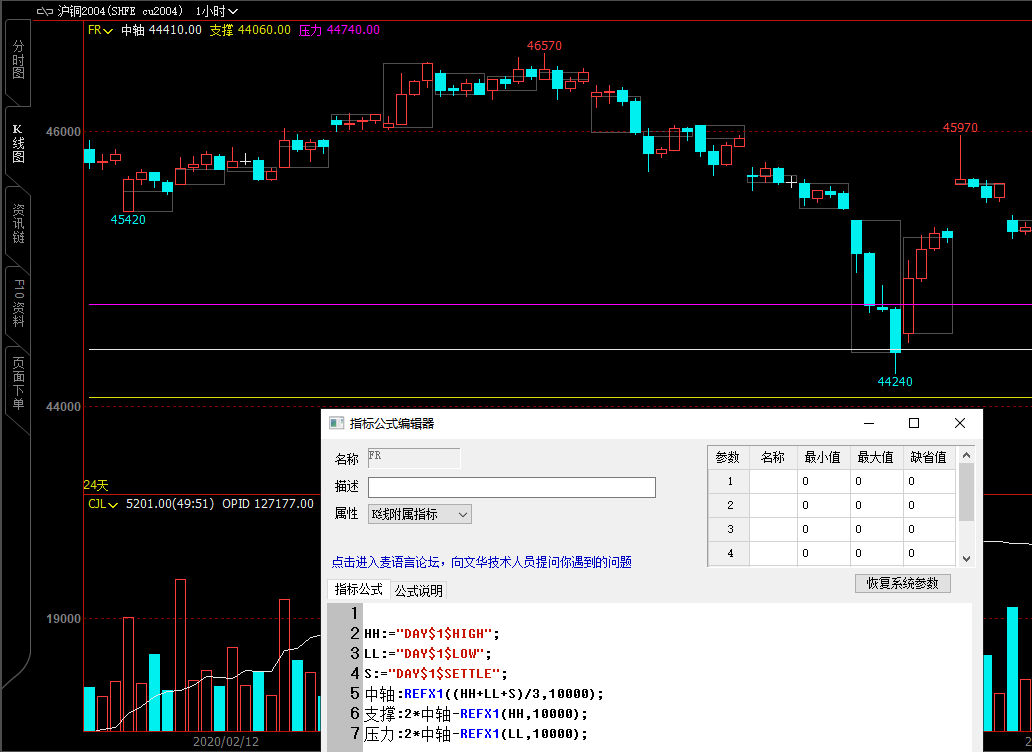Expand the FR indicator dropdown

coord(101,30)
